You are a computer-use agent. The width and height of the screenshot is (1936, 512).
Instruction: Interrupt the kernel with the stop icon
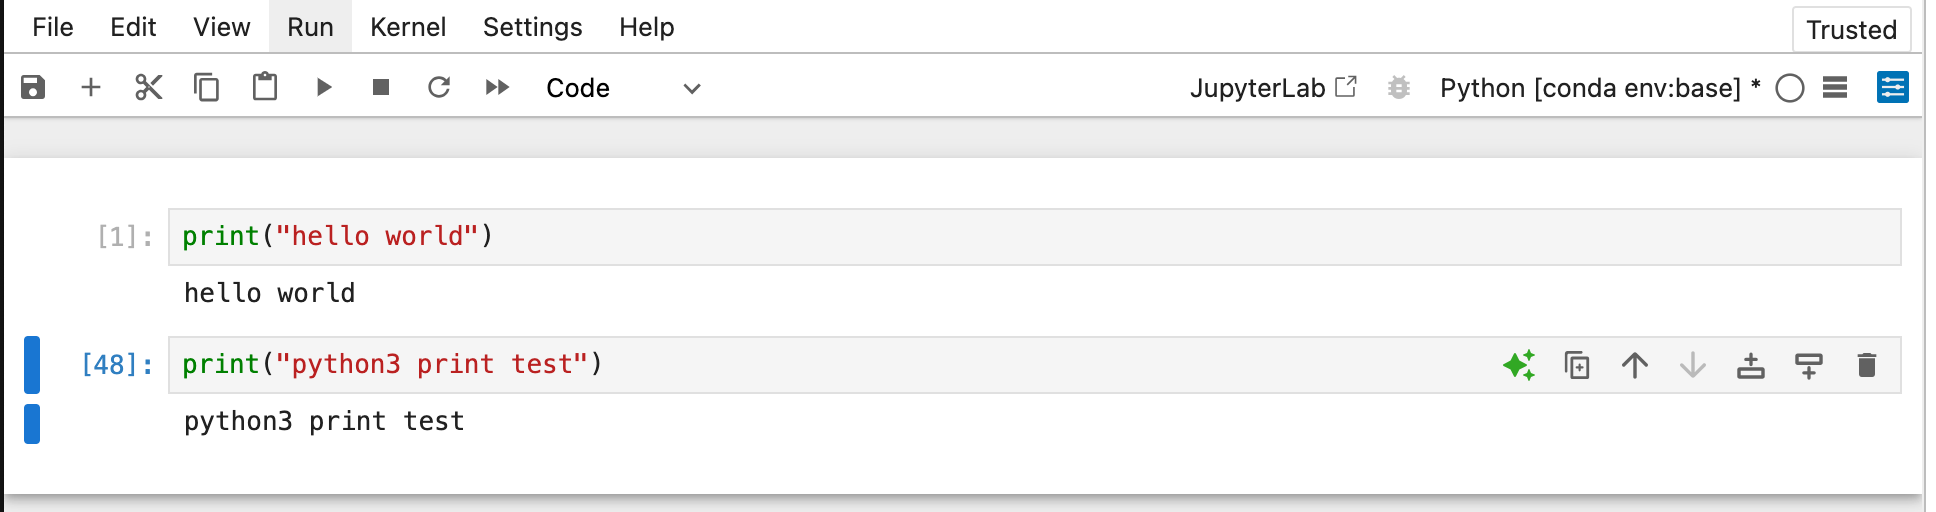[x=381, y=87]
